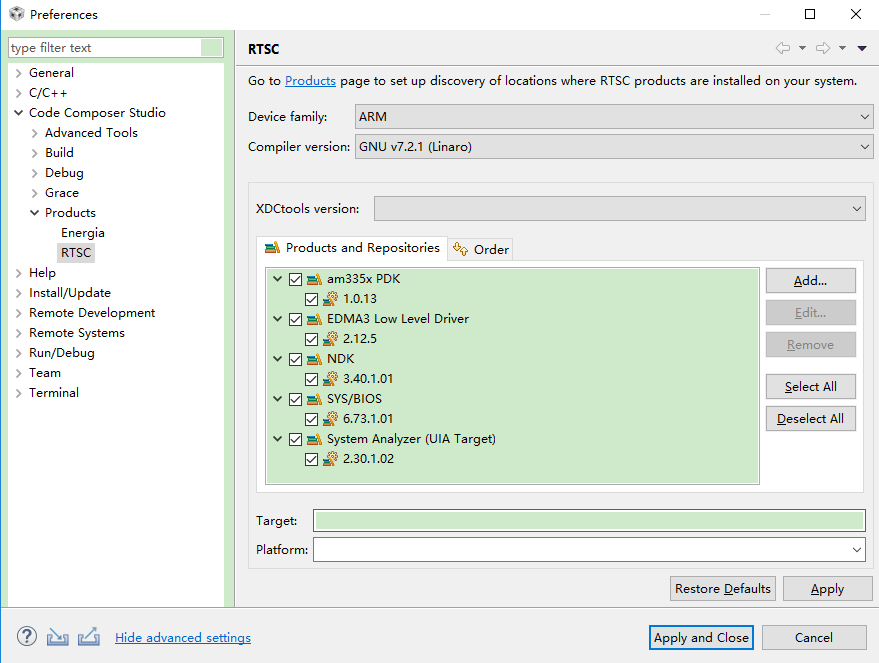Open the Device family dropdown

(614, 117)
